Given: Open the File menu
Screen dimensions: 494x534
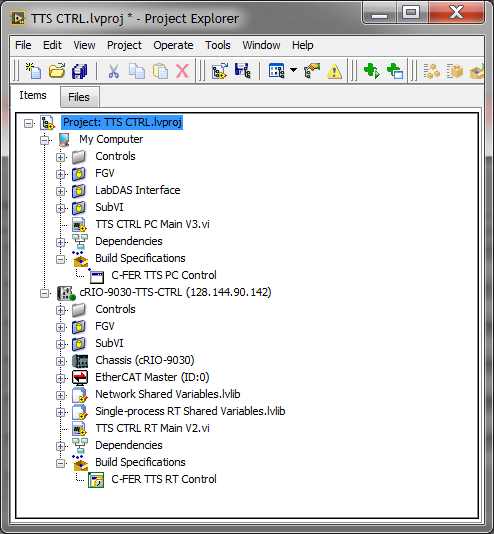Looking at the screenshot, I should click(x=23, y=45).
